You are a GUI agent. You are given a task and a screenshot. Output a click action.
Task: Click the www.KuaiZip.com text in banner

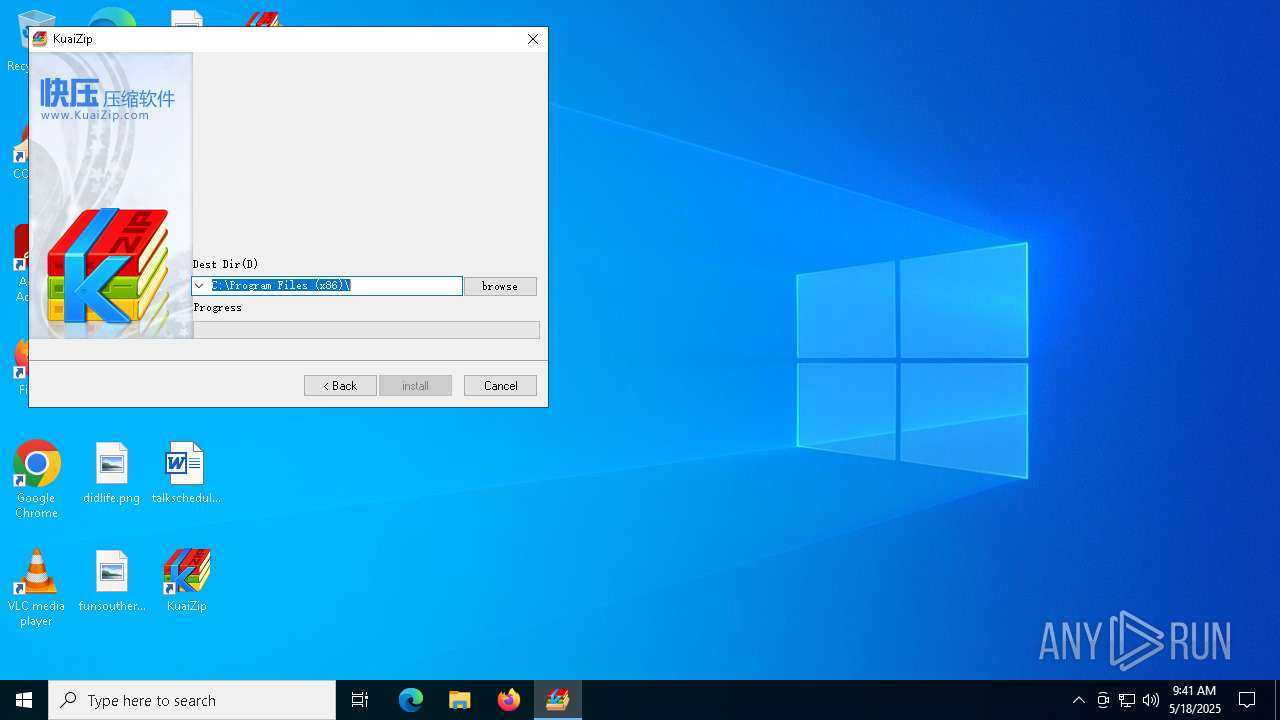(95, 115)
